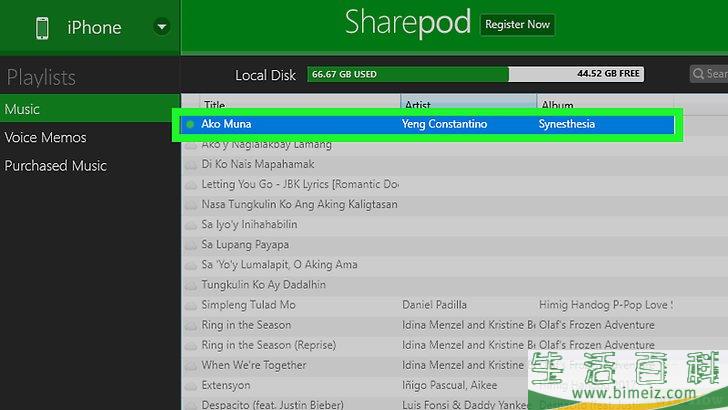Select song Tungkulin Ko Ay Dadalhin

pos(264,285)
